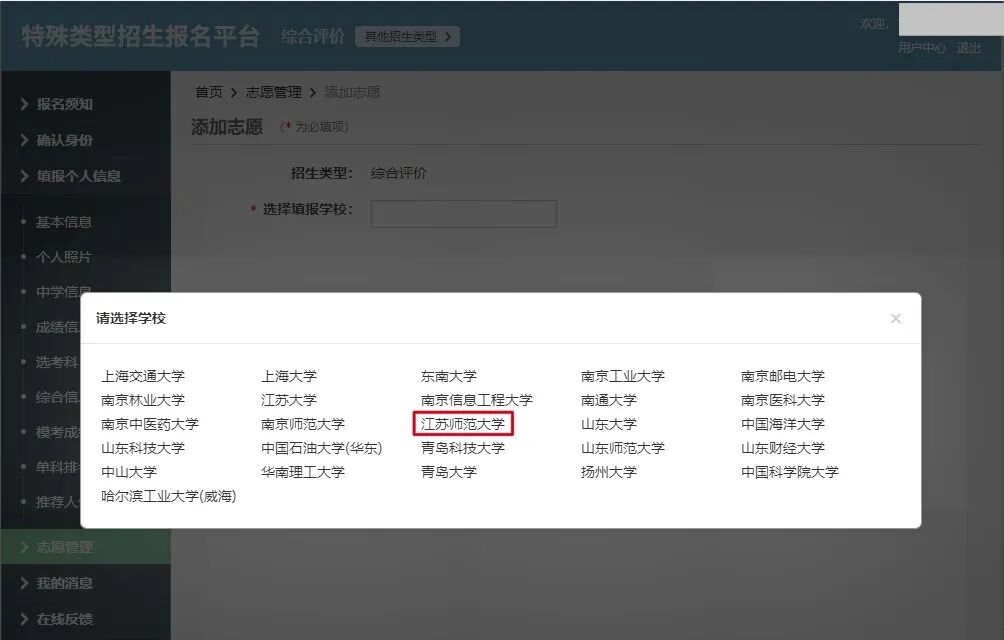Choose 南通大学 option

tap(609, 400)
